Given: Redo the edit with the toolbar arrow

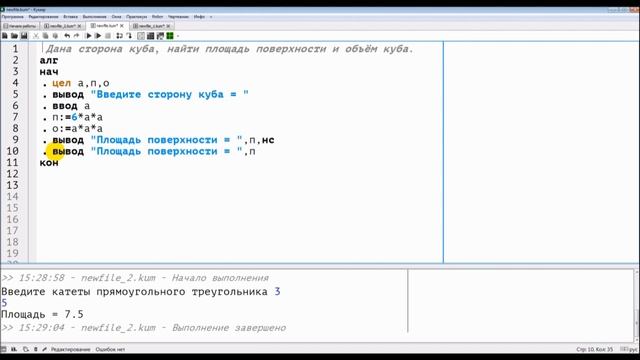Looking at the screenshot, I should click(x=76, y=36).
